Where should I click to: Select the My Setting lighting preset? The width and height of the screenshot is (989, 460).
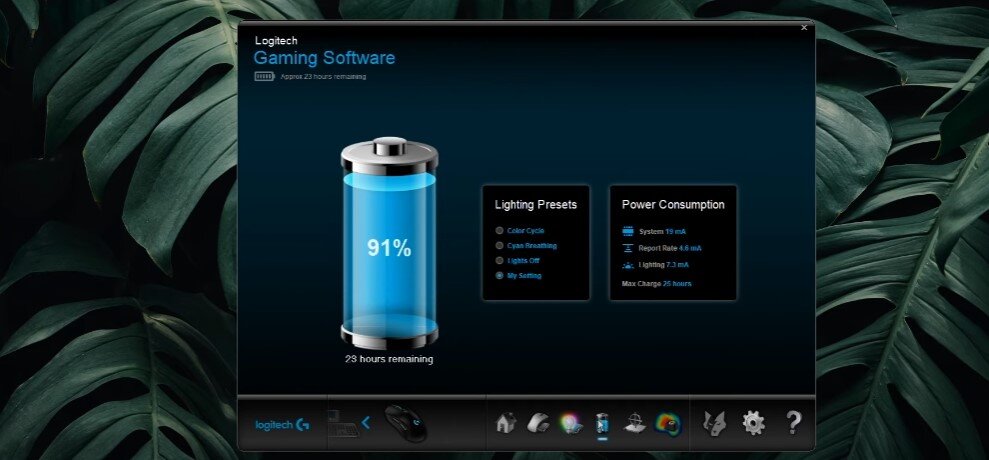coord(518,276)
